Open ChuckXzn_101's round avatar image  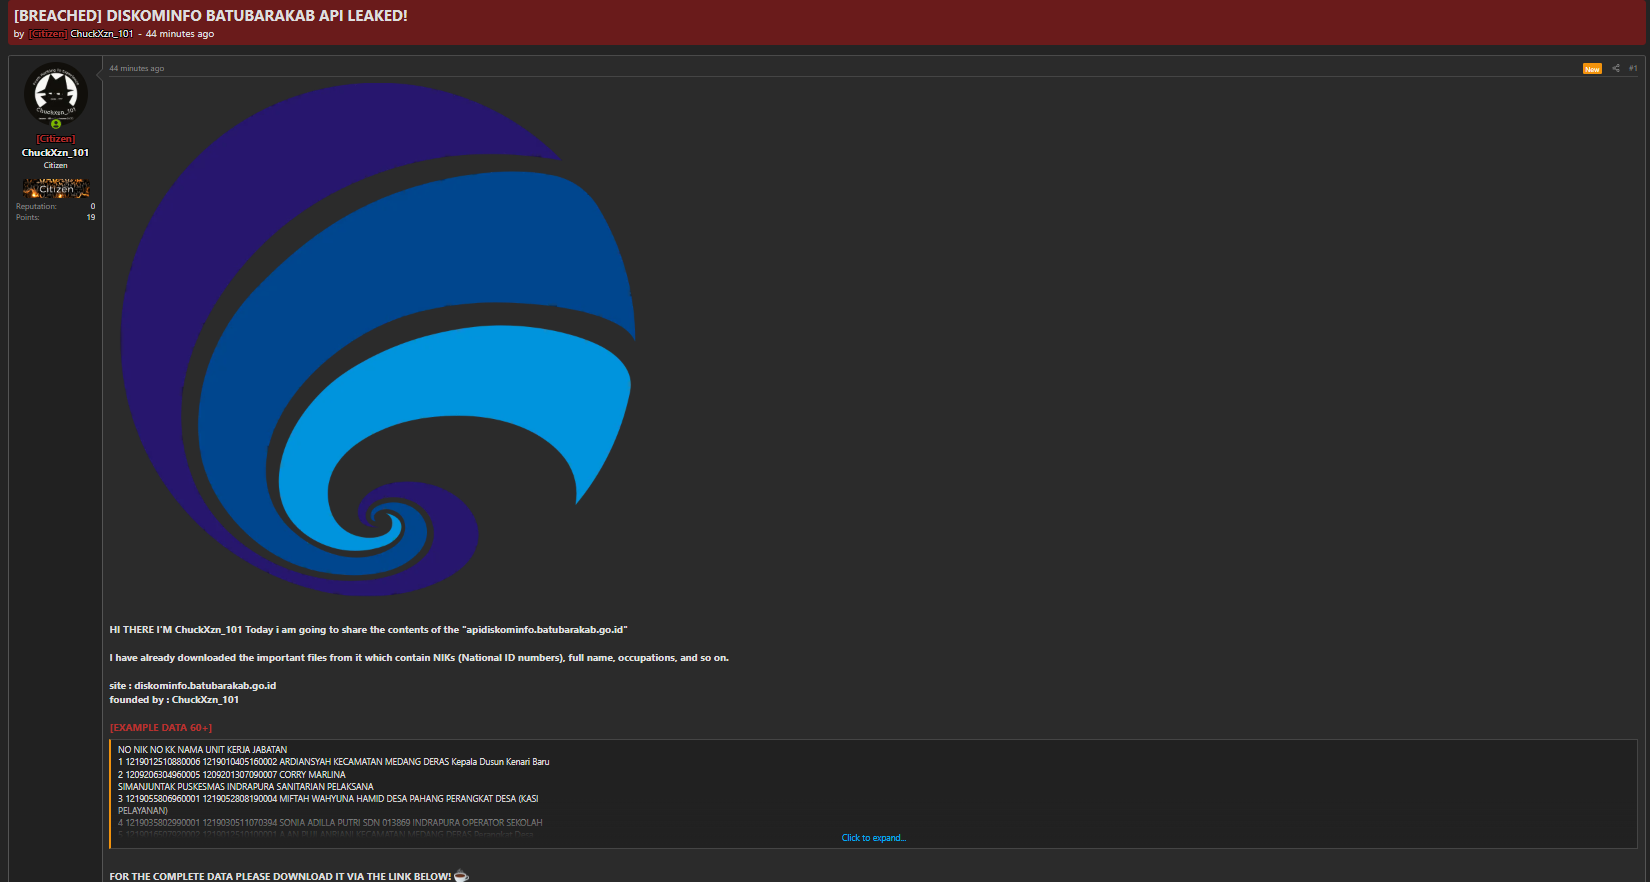pos(56,94)
